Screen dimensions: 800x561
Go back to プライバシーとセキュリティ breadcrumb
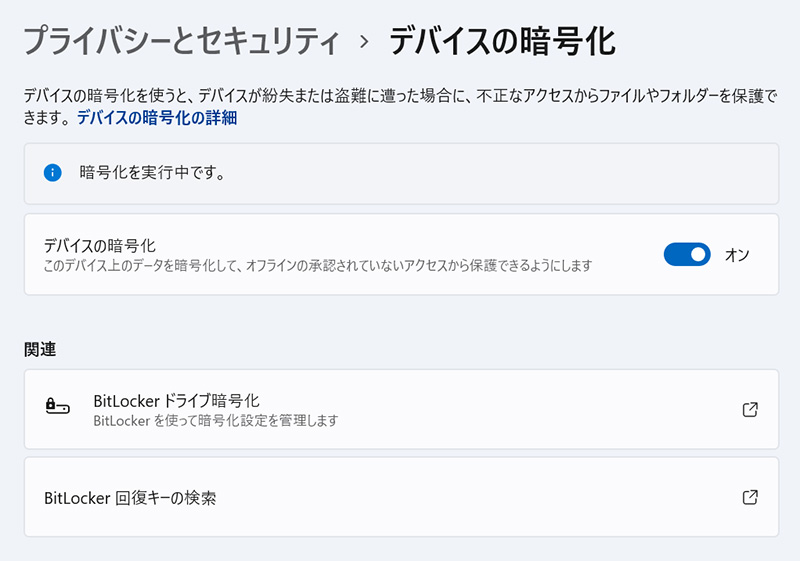(x=181, y=42)
